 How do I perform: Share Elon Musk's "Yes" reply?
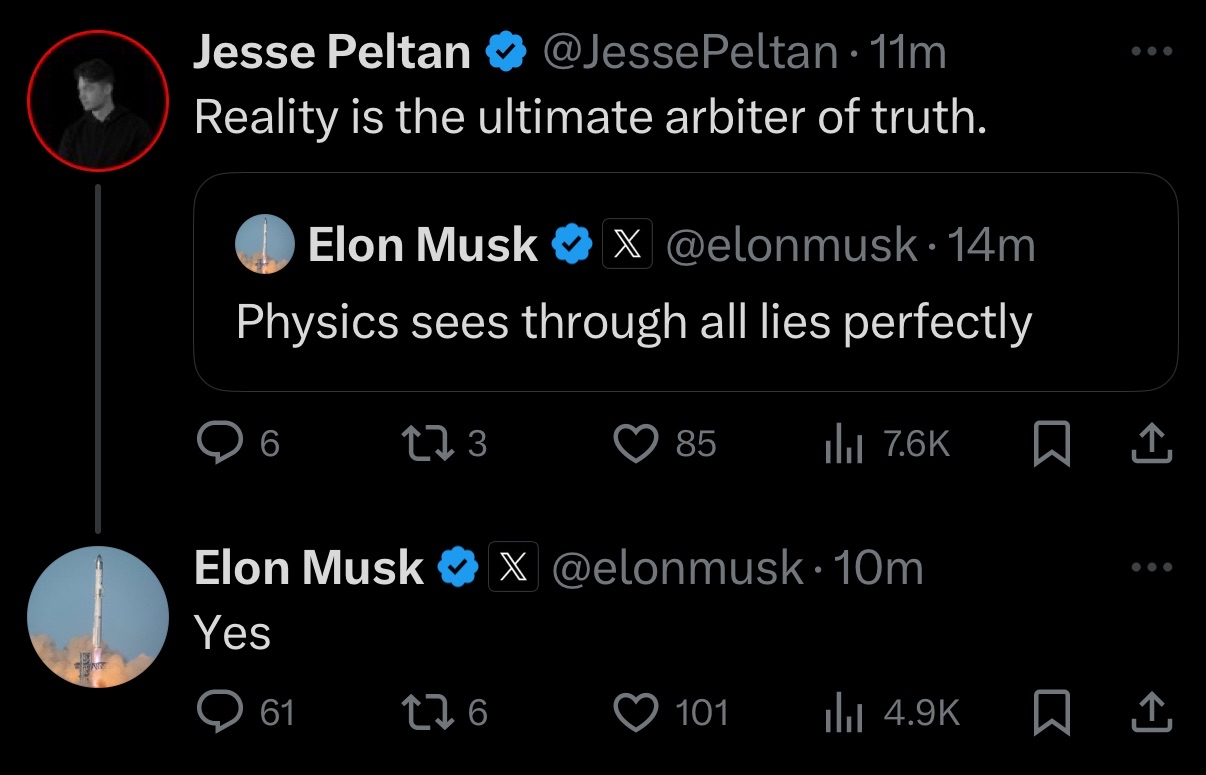click(x=1150, y=712)
